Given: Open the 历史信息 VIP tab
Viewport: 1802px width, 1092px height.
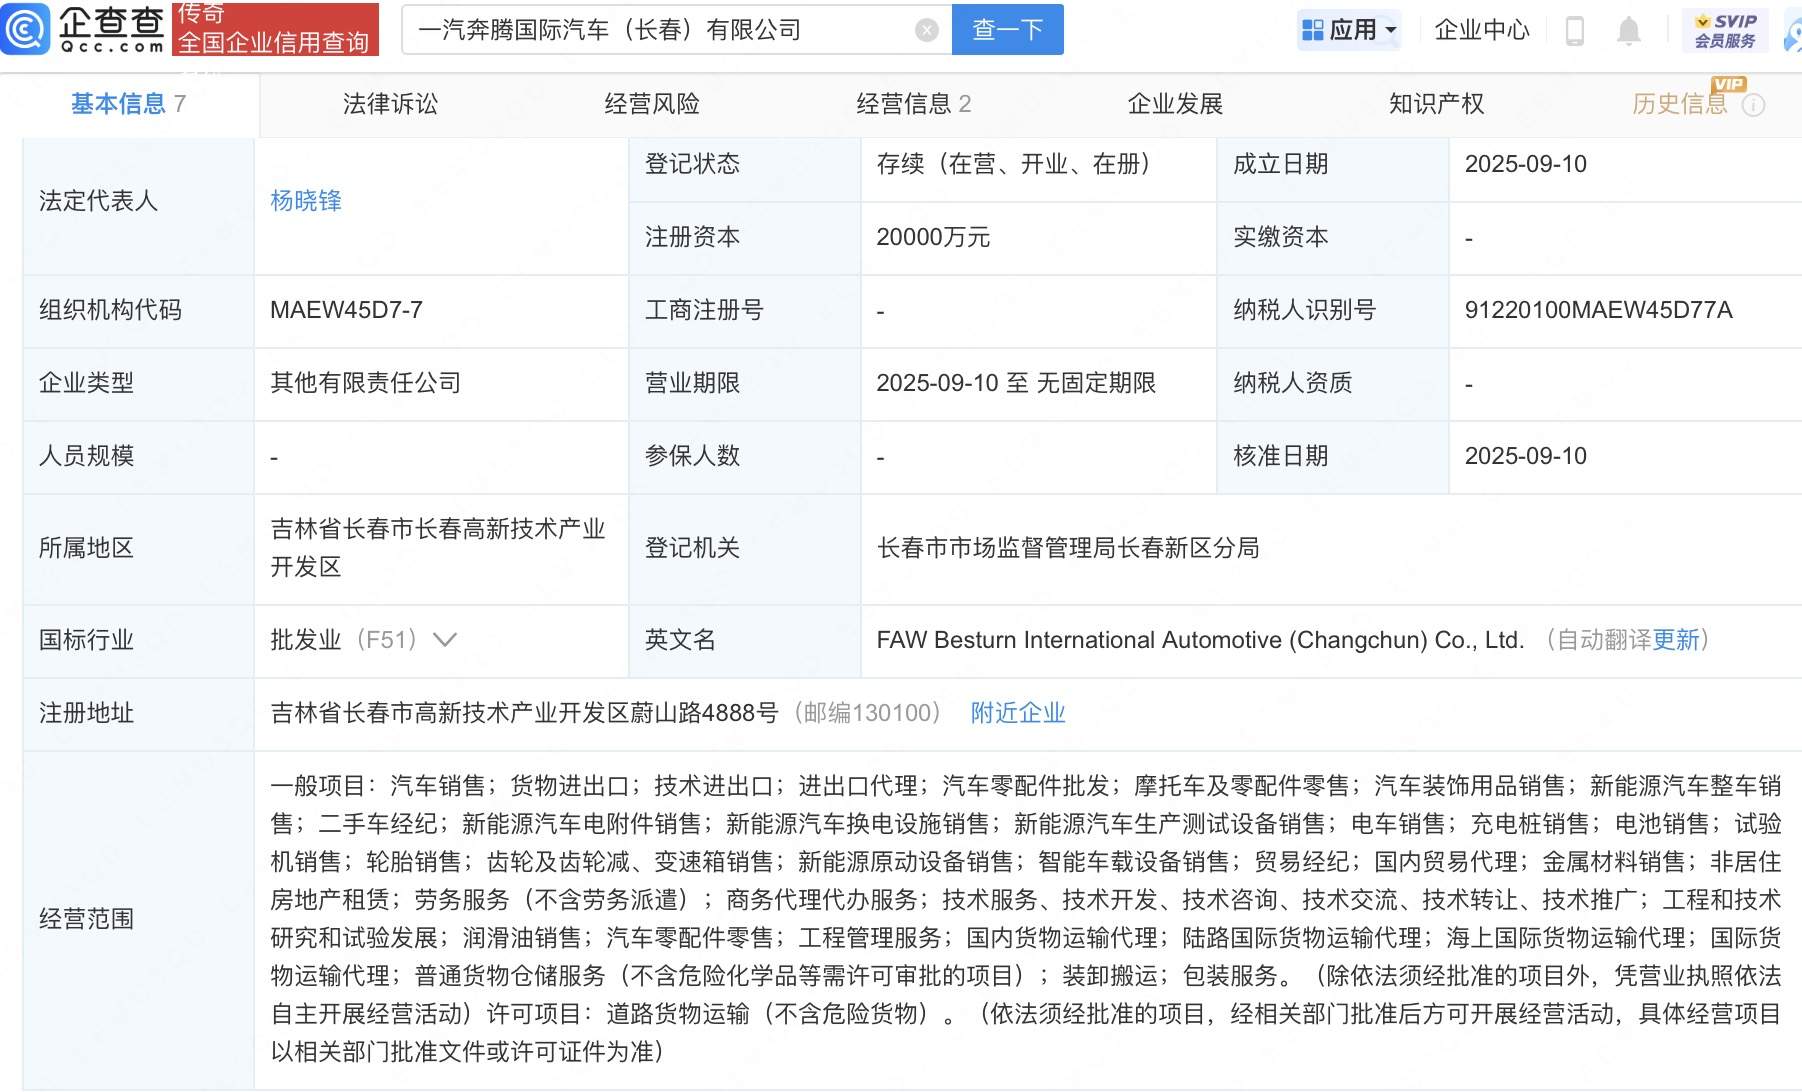Looking at the screenshot, I should click(x=1679, y=104).
